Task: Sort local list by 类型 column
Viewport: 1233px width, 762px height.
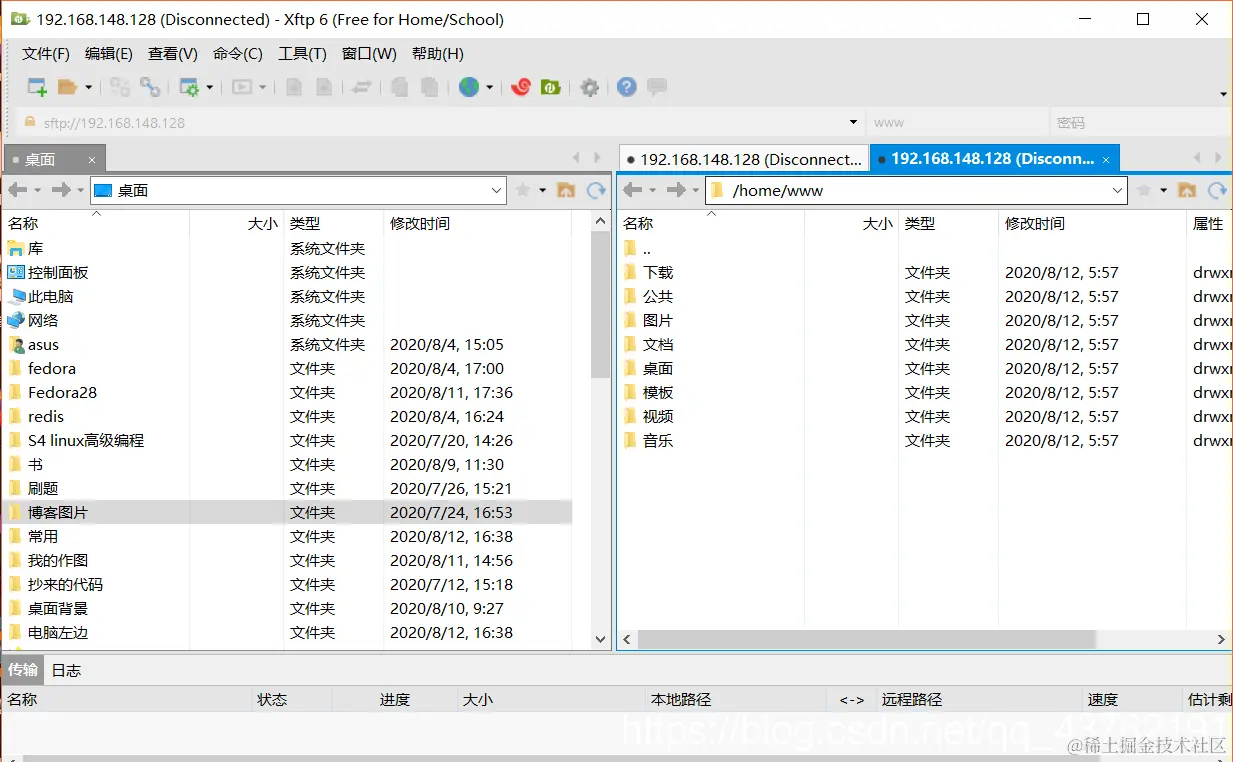Action: click(334, 224)
